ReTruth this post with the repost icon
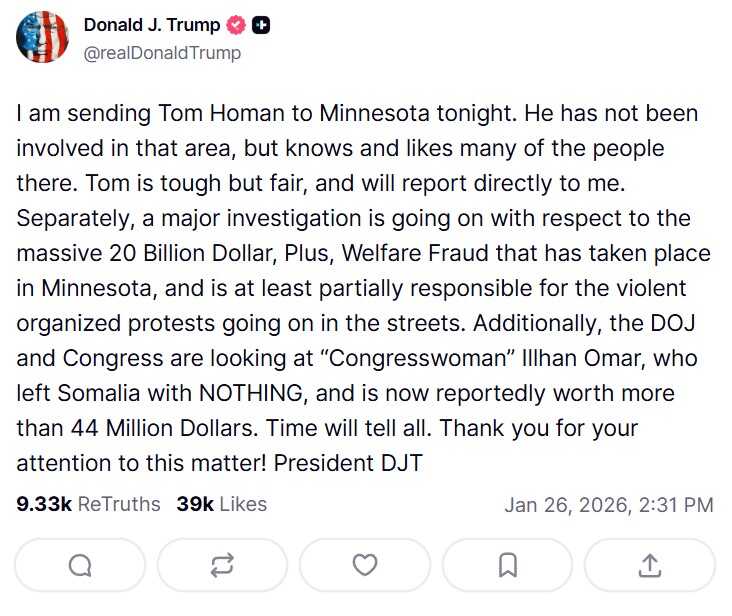The height and width of the screenshot is (616, 732). pos(222,565)
